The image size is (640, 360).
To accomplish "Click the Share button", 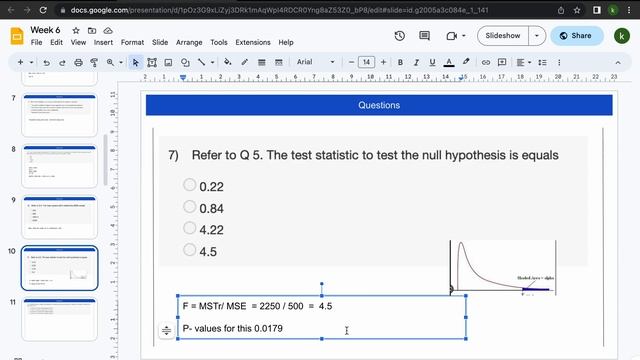I will 576,36.
